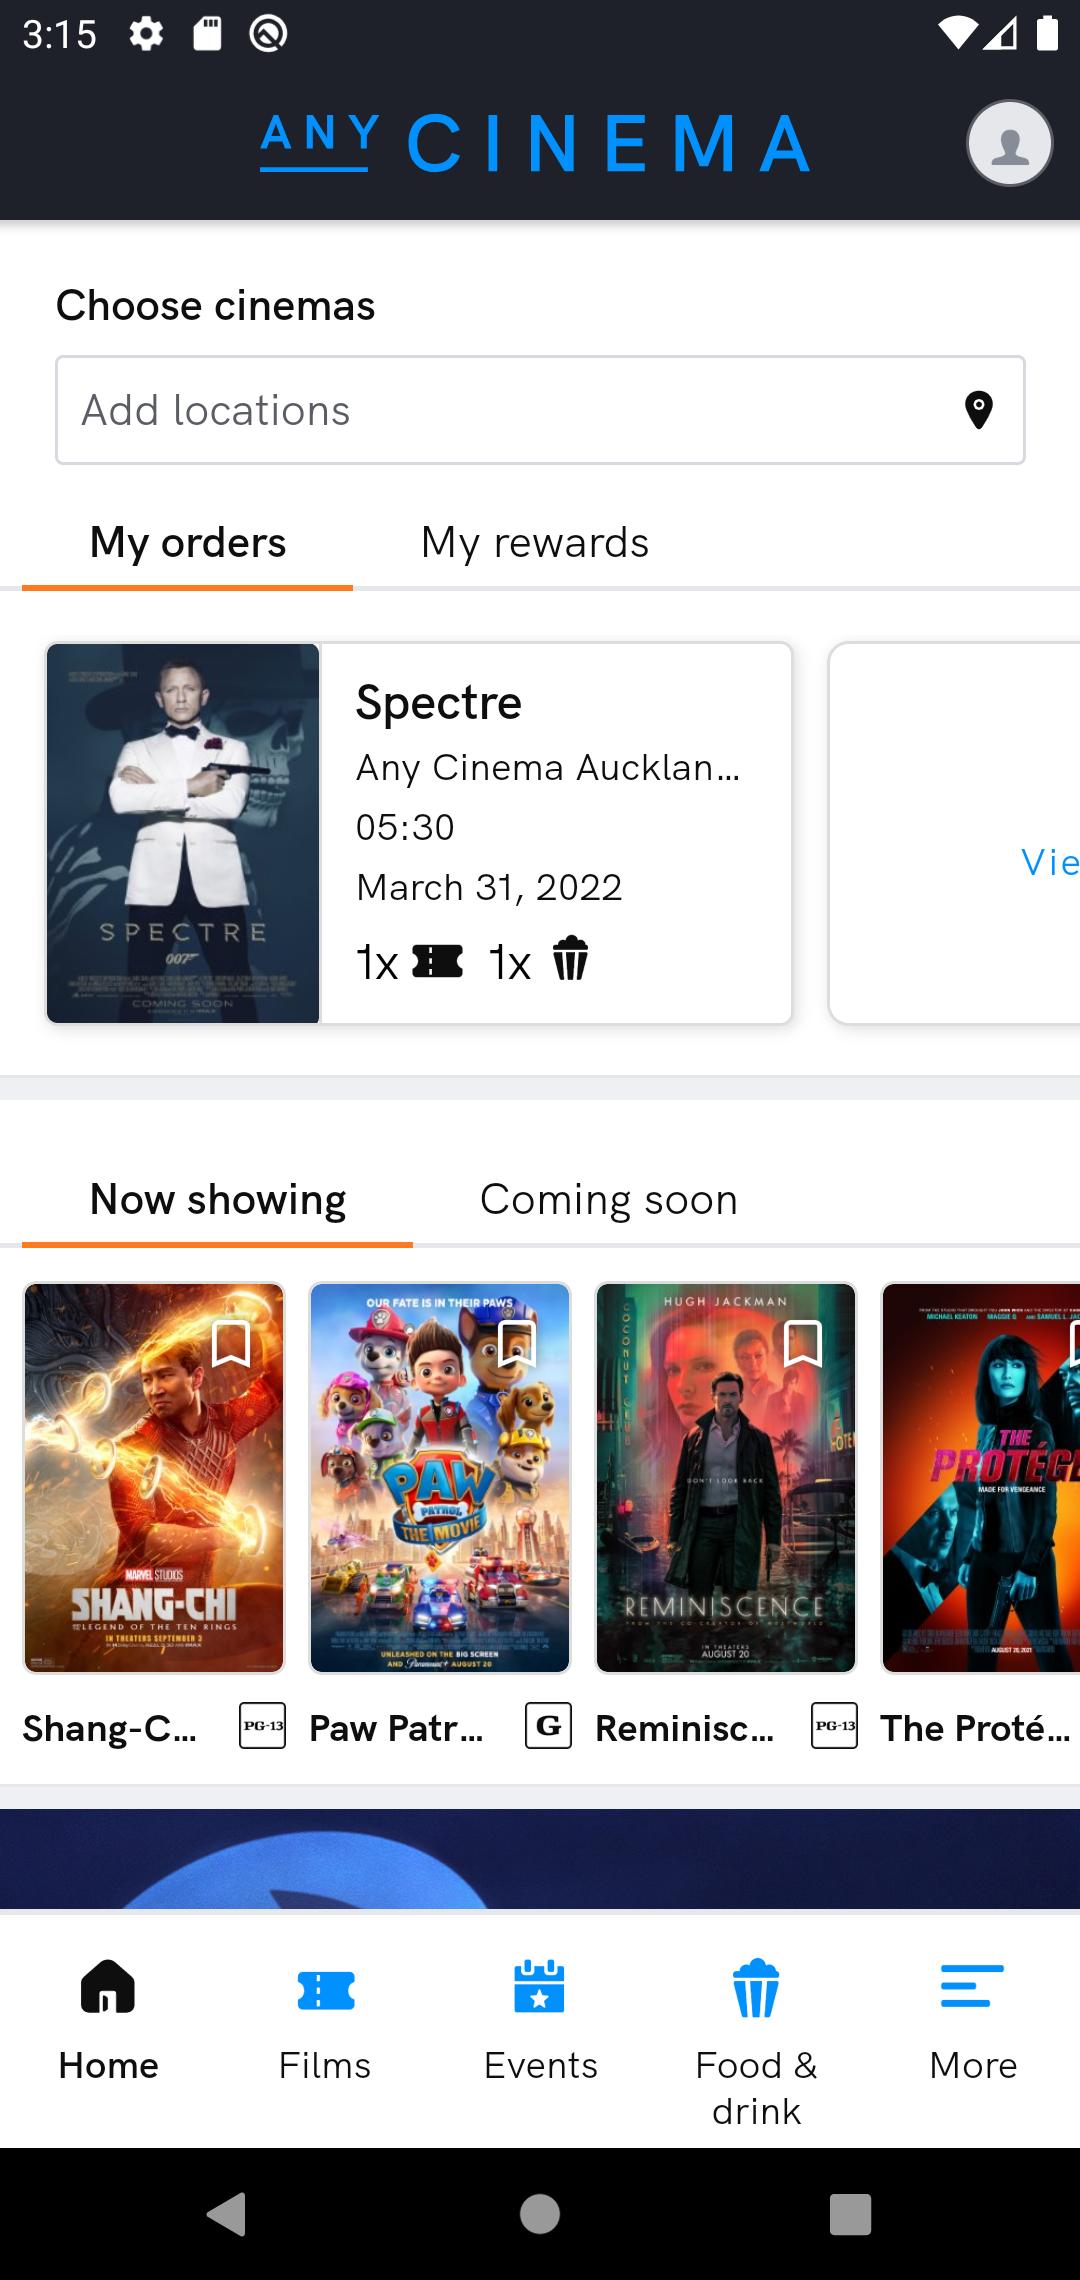Image resolution: width=1080 pixels, height=2280 pixels.
Task: Open the Spectre order card
Action: [x=555, y=833]
